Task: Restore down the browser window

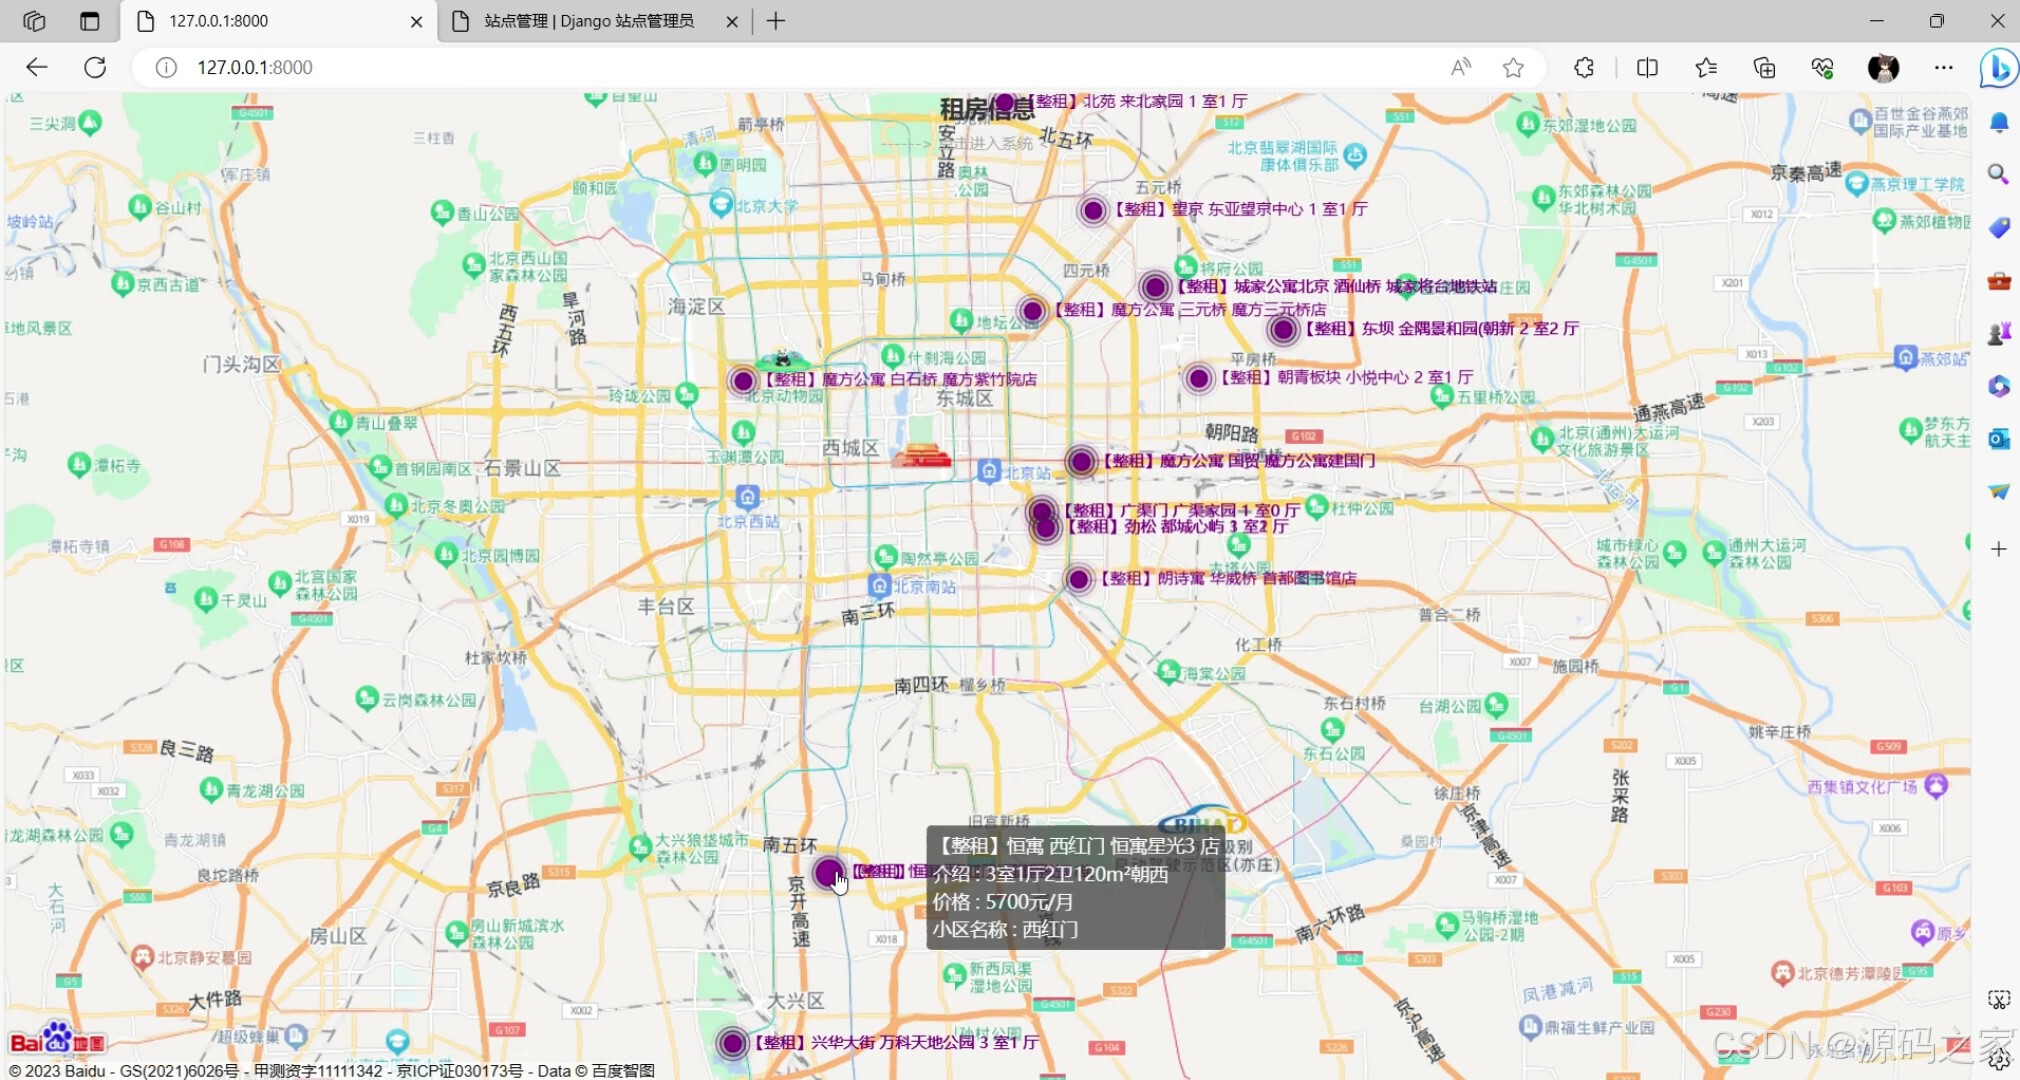Action: click(1937, 21)
